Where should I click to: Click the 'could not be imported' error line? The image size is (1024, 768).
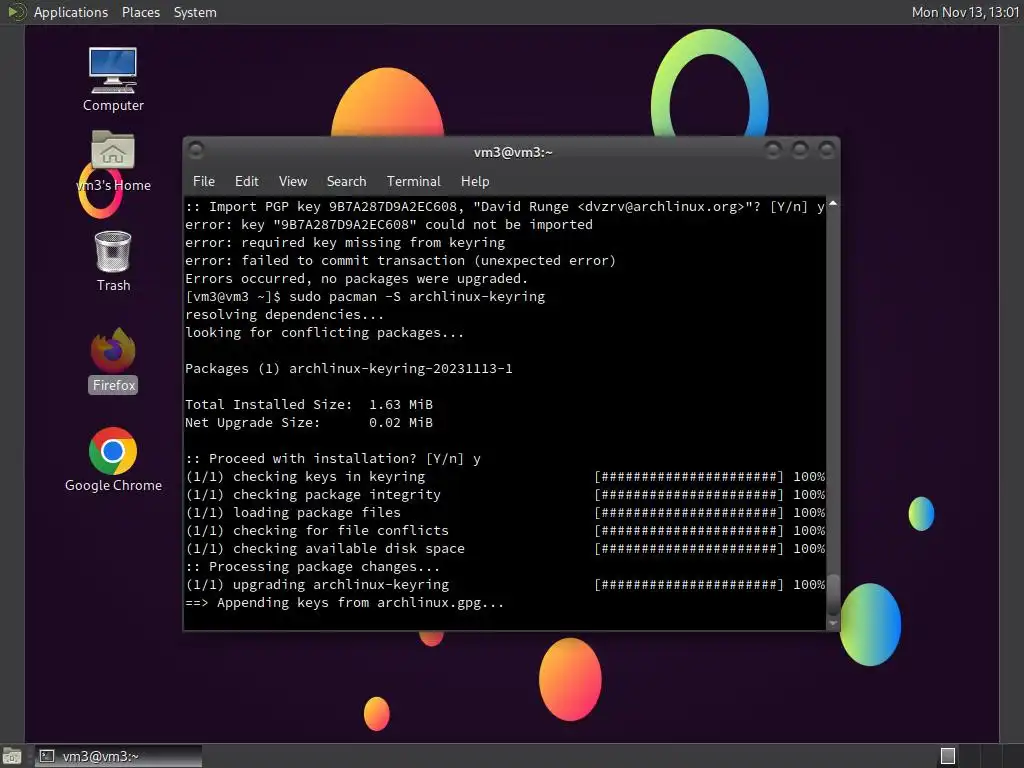point(389,225)
